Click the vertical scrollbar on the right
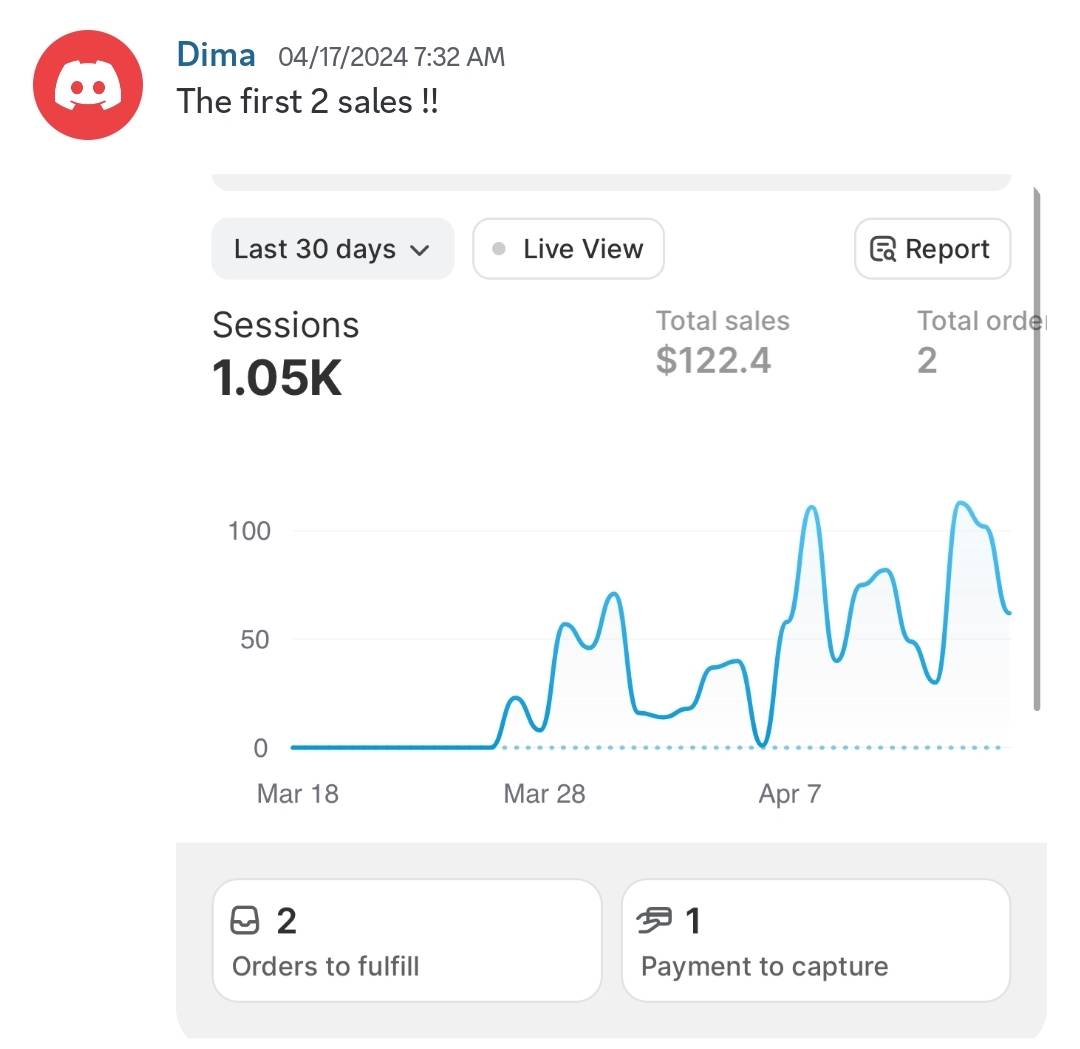This screenshot has height=1049, width=1080. tap(1037, 450)
